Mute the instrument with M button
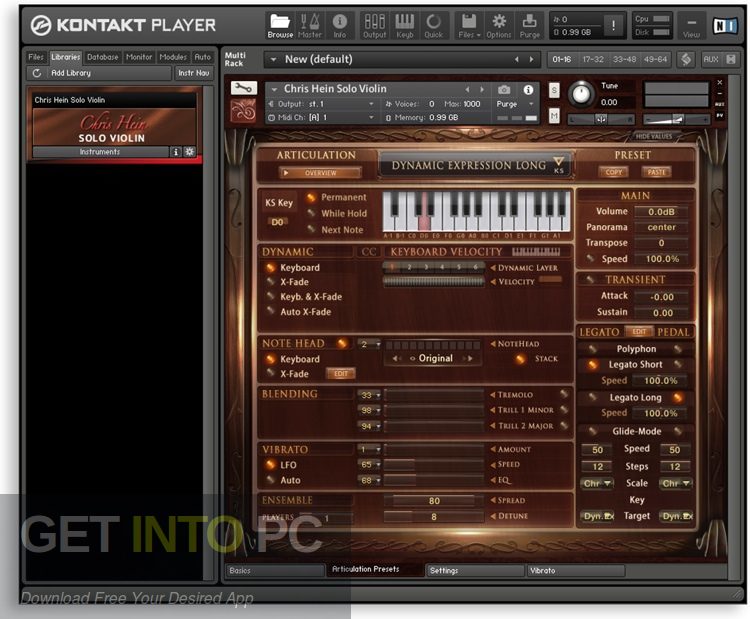 tap(554, 115)
